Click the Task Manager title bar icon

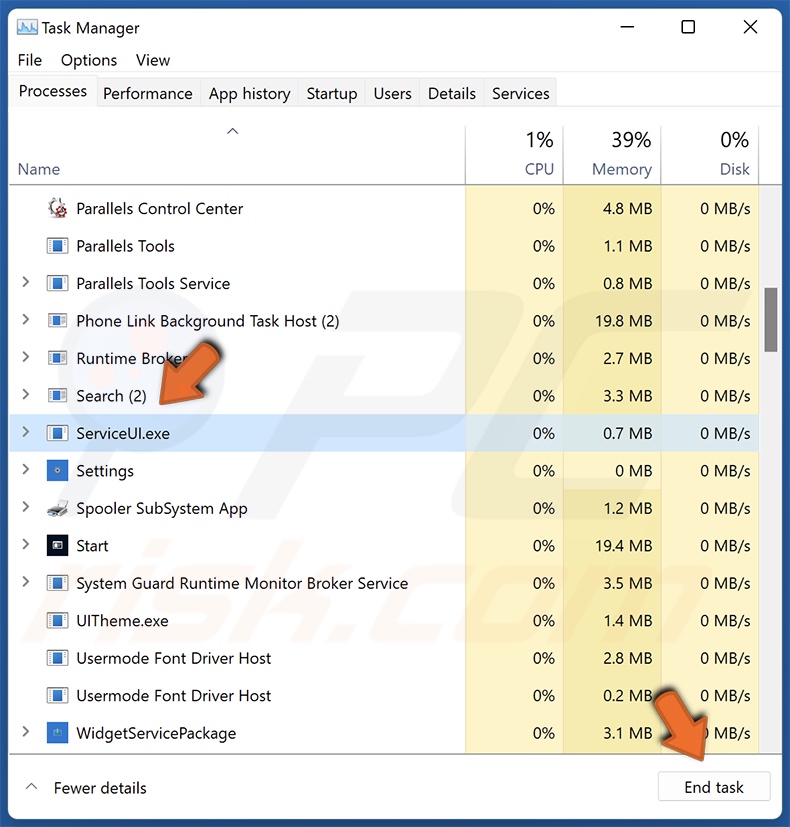[27, 27]
